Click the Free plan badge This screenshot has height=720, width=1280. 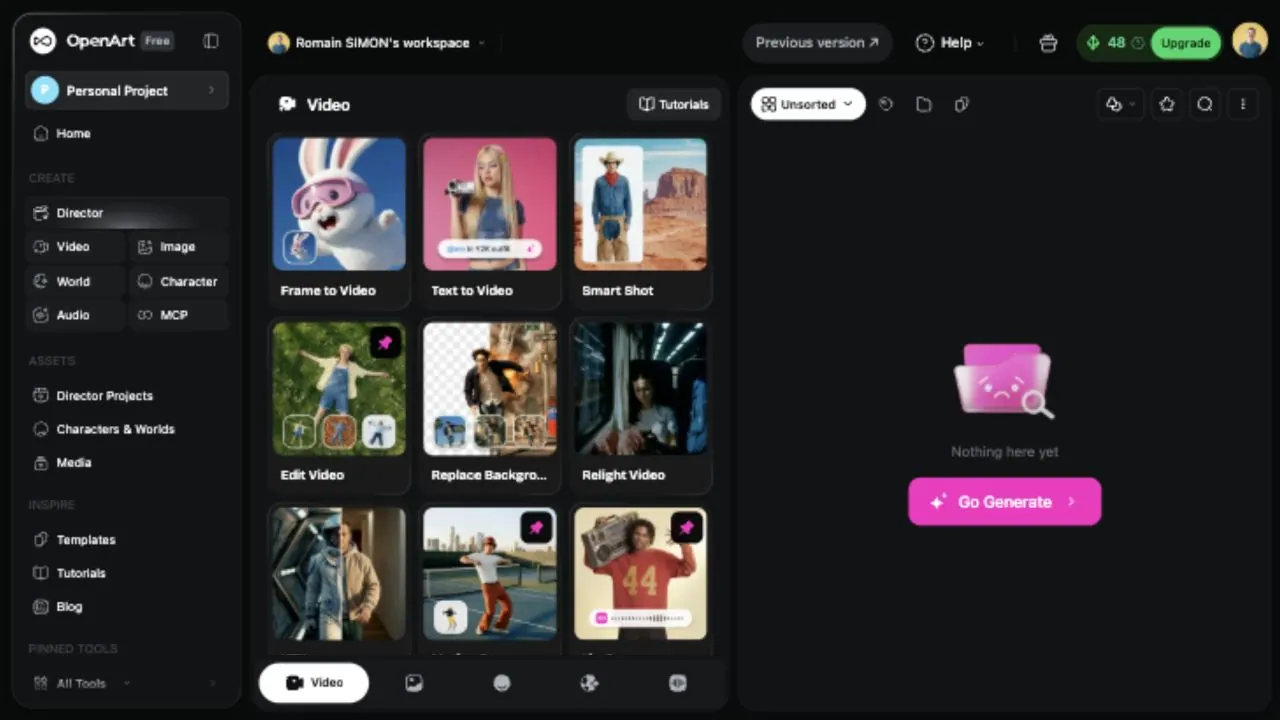pyautogui.click(x=157, y=41)
